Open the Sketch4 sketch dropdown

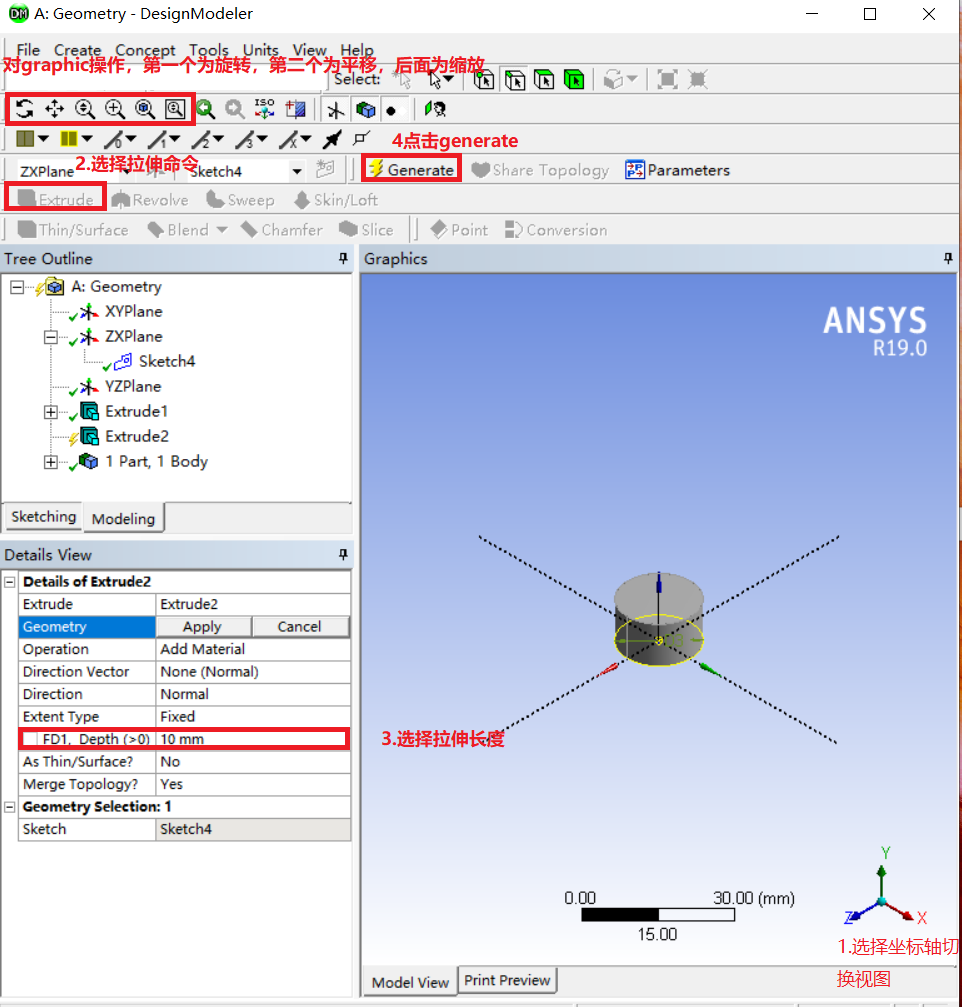click(297, 171)
